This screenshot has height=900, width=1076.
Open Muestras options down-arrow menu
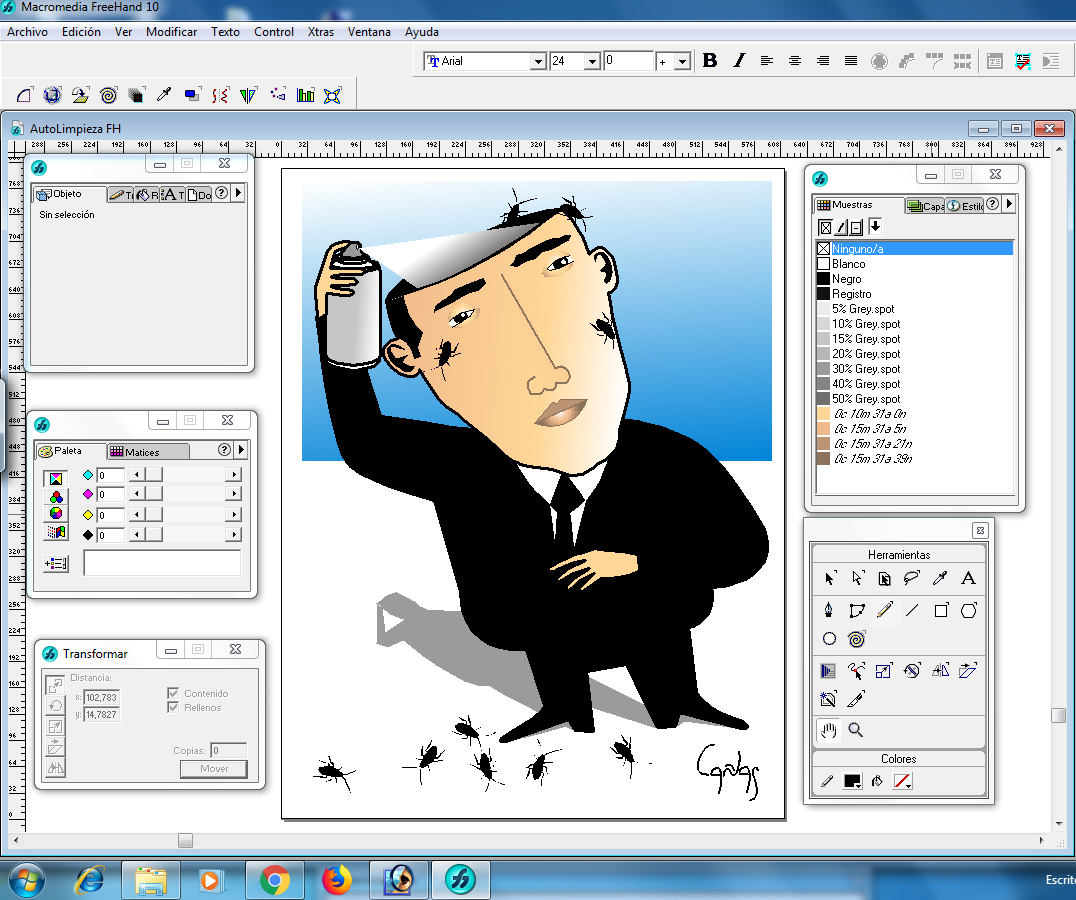point(875,226)
